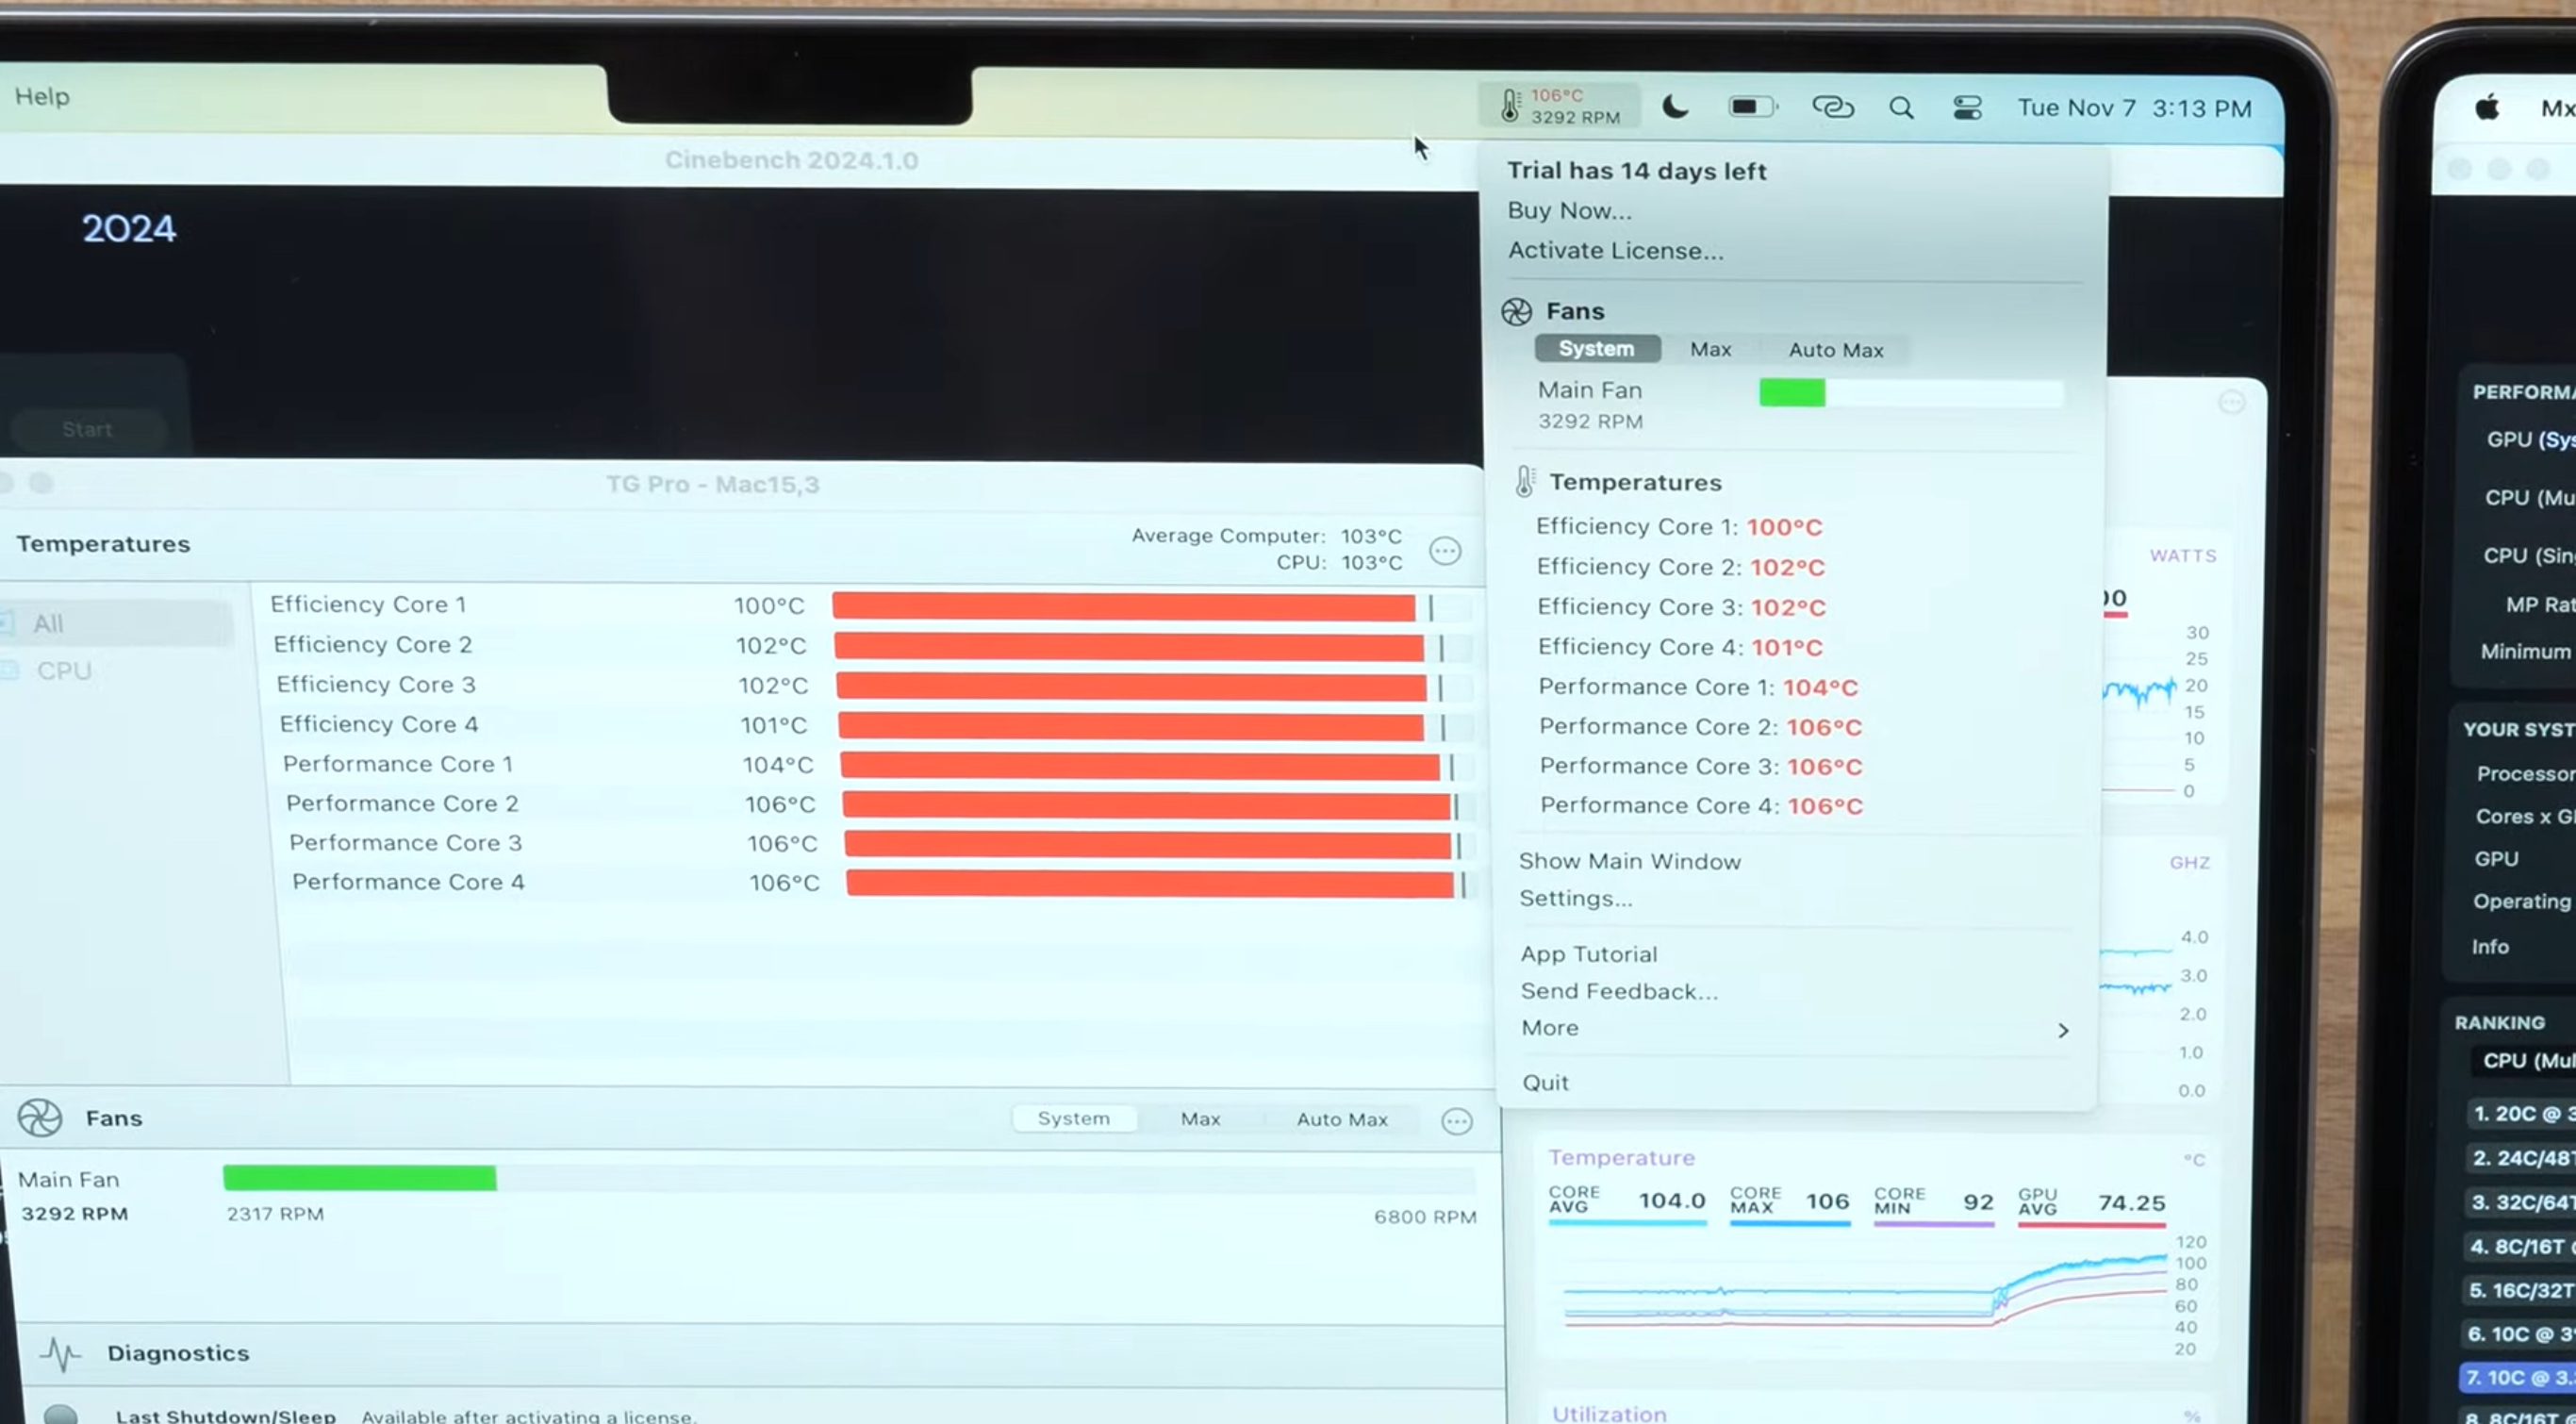The height and width of the screenshot is (1424, 2576).
Task: Click Efficiency Core 1: 100°C menu entry
Action: coord(1679,526)
